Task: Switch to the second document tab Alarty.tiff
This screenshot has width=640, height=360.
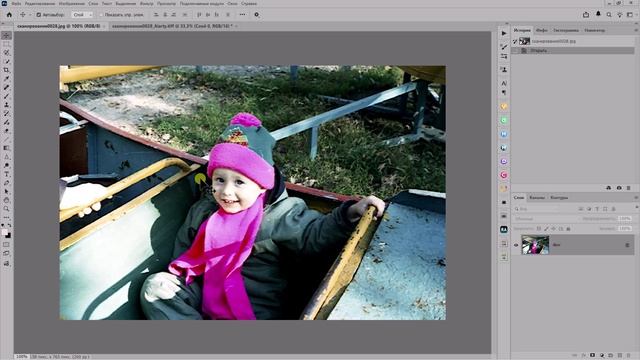Action: point(172,26)
